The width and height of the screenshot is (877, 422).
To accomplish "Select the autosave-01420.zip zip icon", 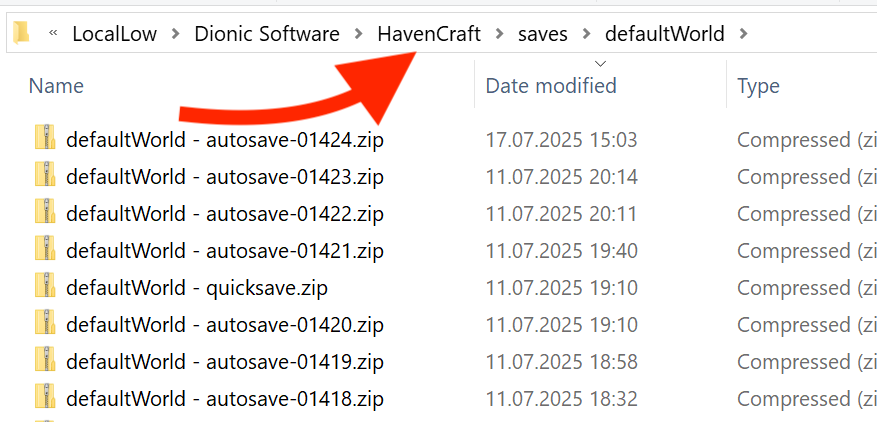I will click(x=45, y=322).
